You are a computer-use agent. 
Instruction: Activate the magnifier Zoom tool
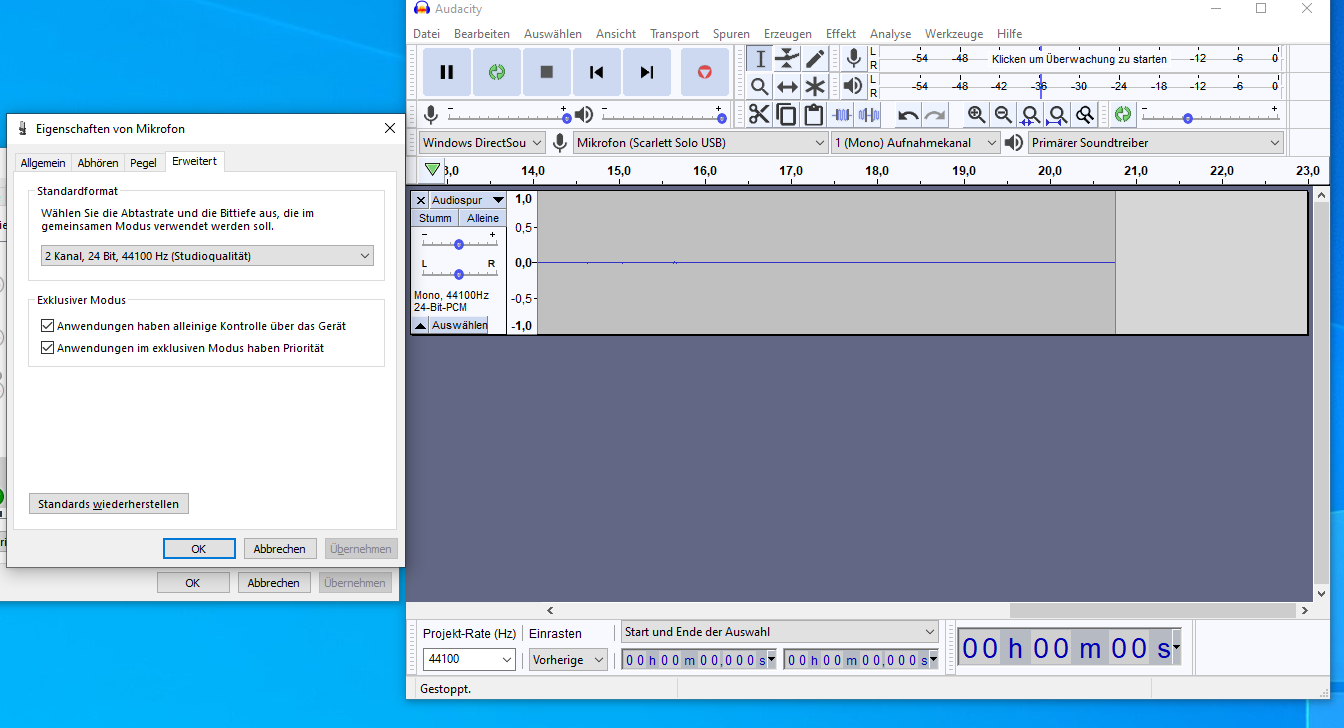pos(760,86)
